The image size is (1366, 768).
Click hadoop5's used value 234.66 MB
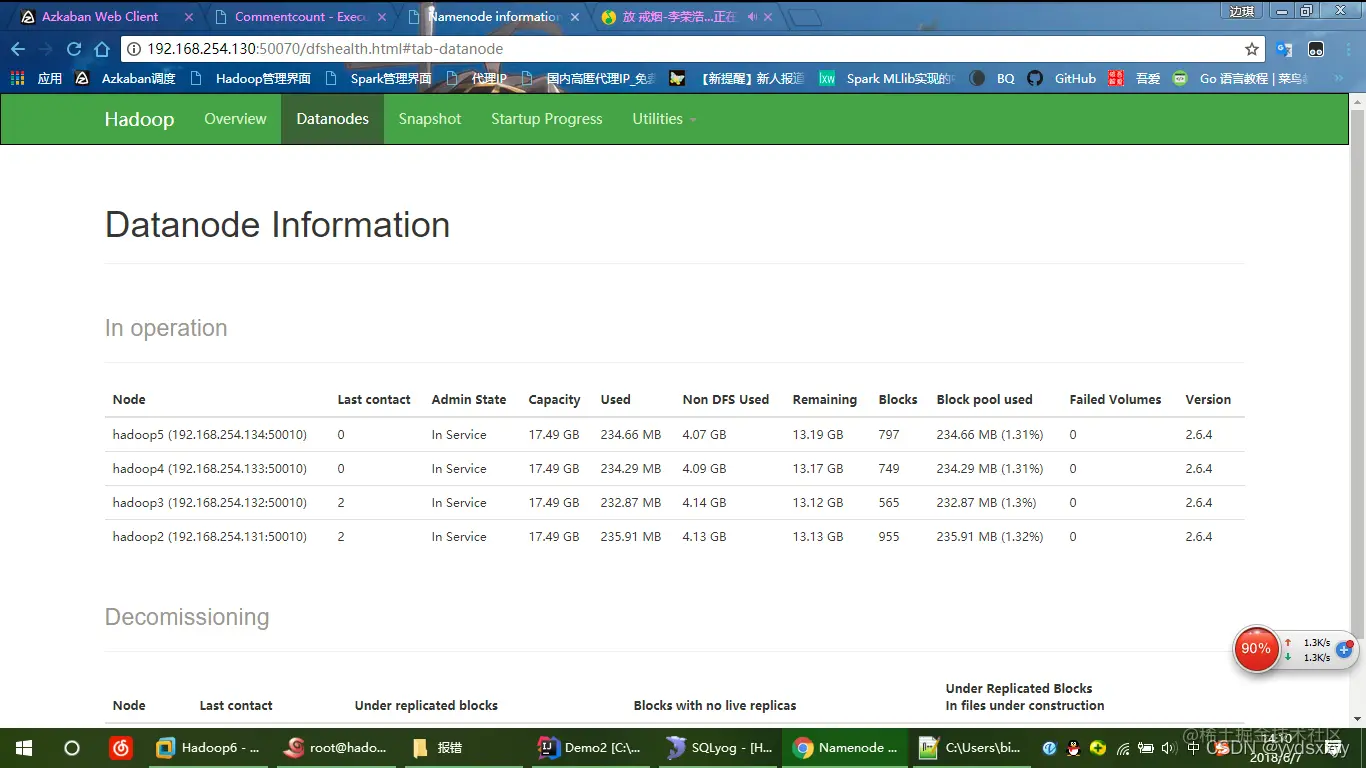(631, 435)
